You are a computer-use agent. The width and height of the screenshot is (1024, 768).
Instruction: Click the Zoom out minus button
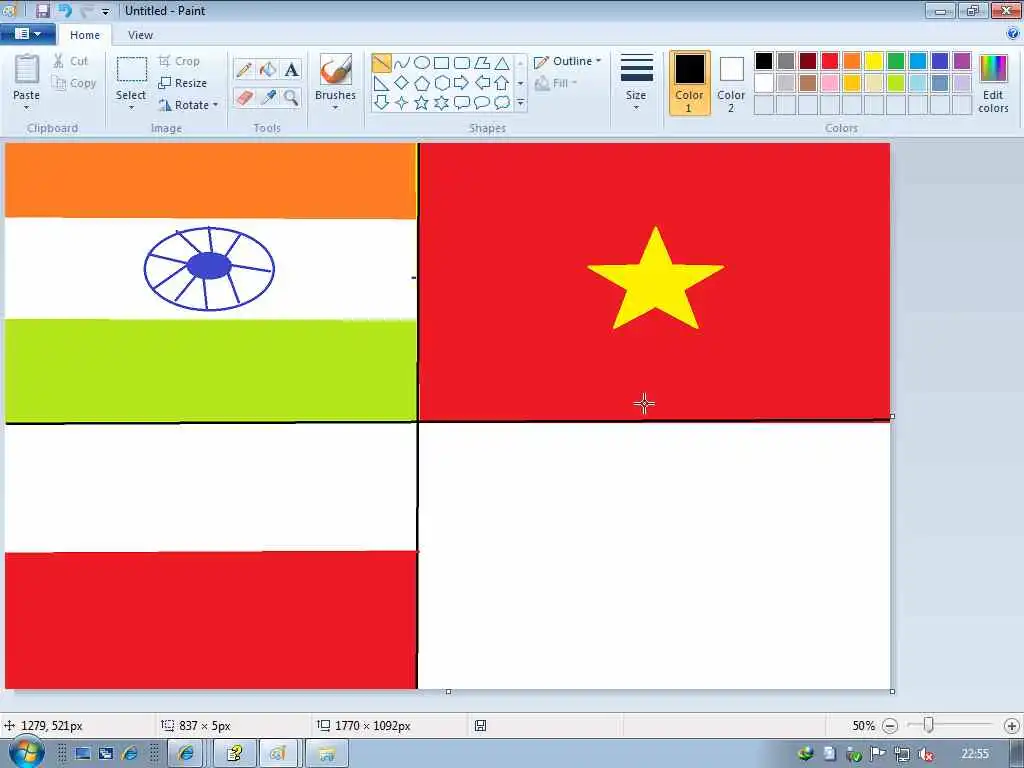(889, 726)
